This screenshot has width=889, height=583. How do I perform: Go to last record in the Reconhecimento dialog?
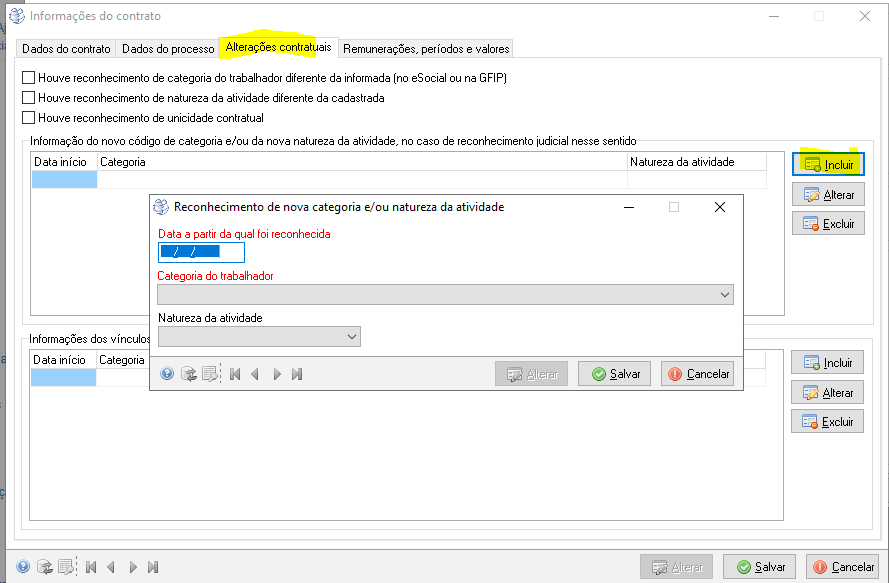pyautogui.click(x=297, y=374)
